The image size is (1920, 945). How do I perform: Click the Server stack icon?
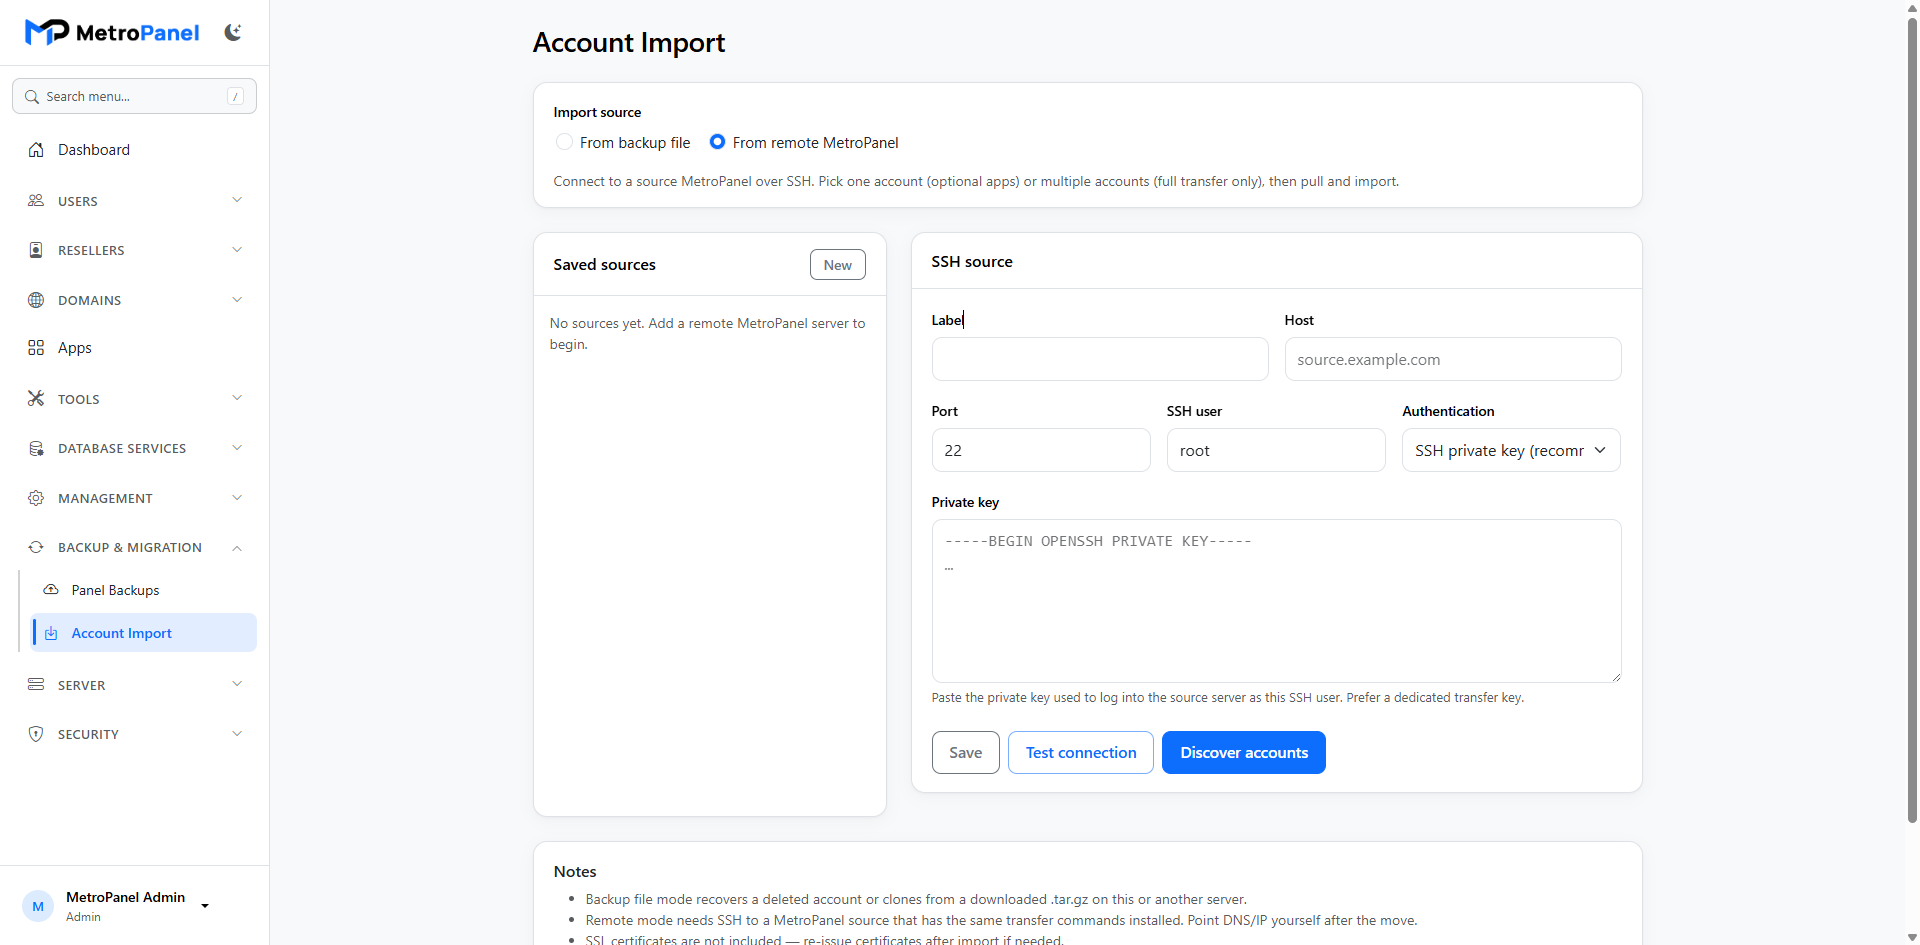coord(36,685)
